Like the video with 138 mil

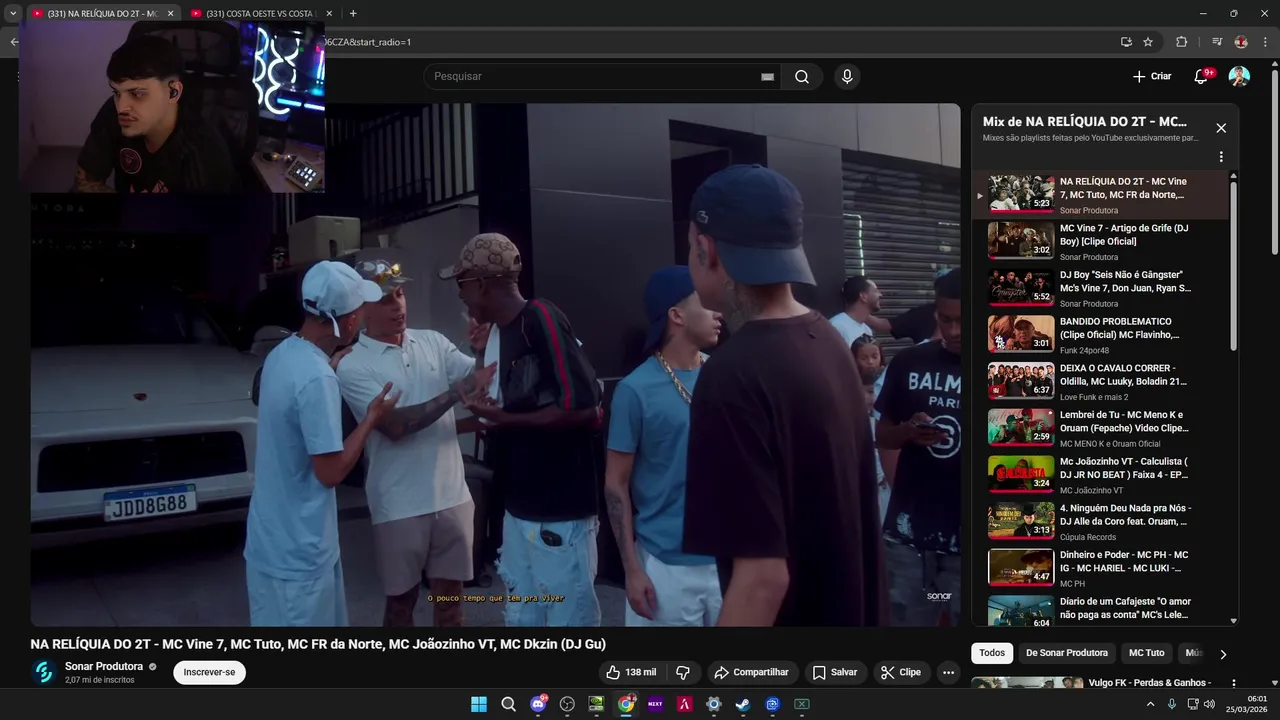click(x=630, y=672)
